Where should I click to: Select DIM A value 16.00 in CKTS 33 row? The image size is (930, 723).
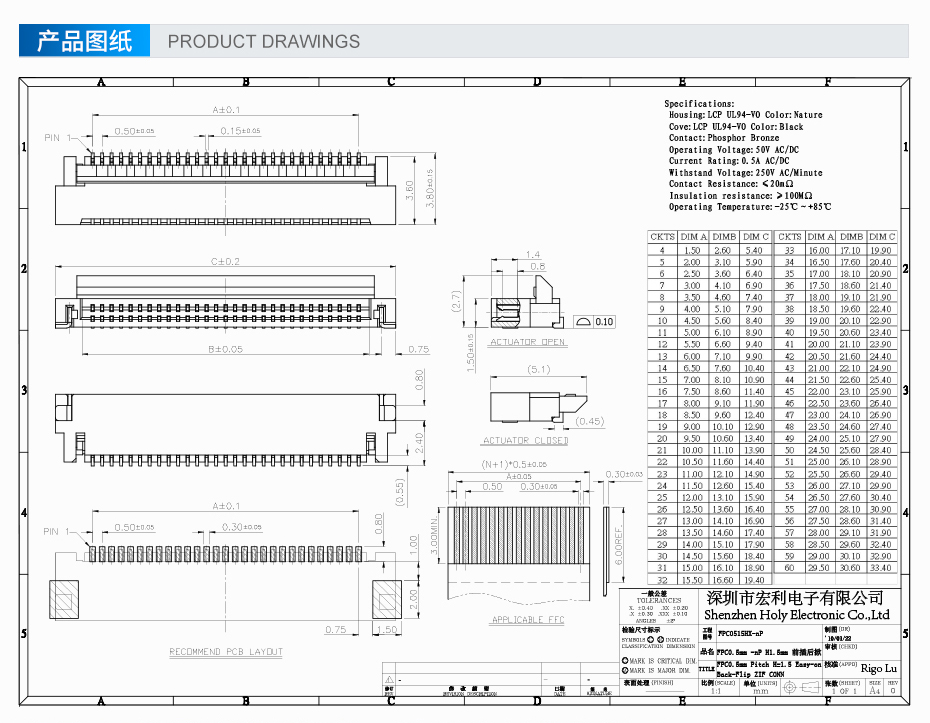click(818, 250)
